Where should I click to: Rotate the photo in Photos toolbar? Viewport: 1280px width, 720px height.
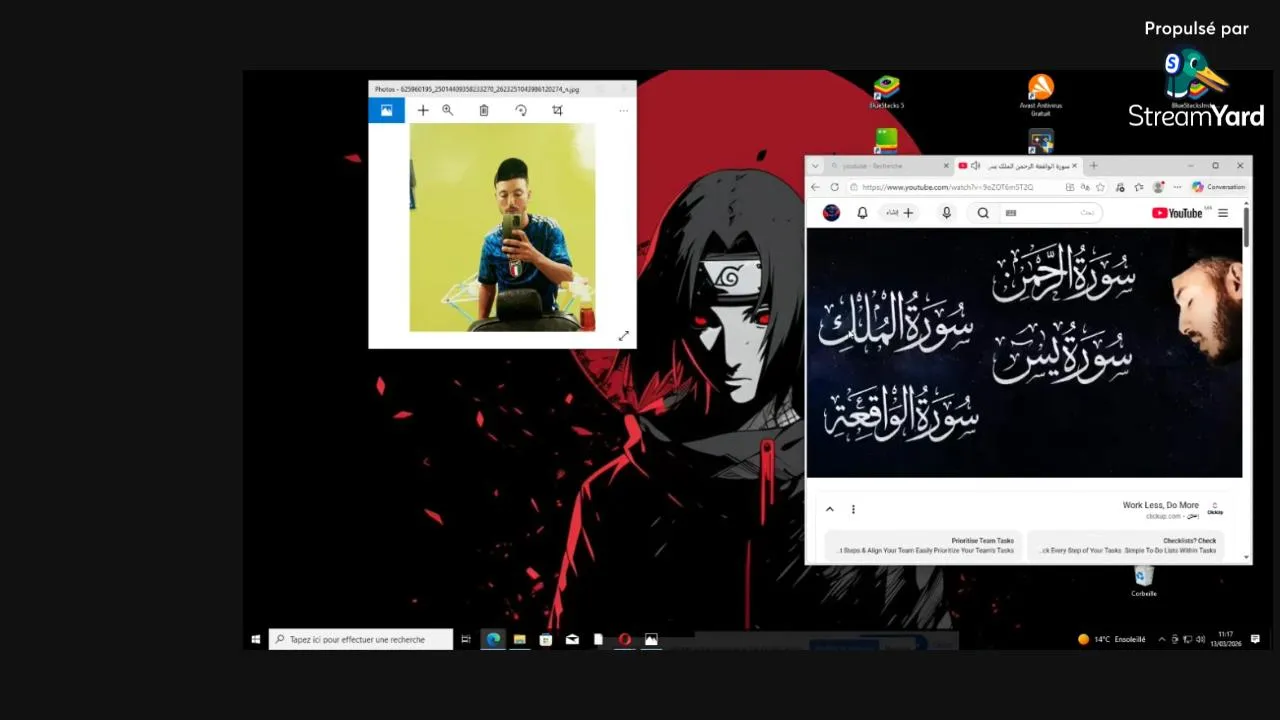coord(521,110)
